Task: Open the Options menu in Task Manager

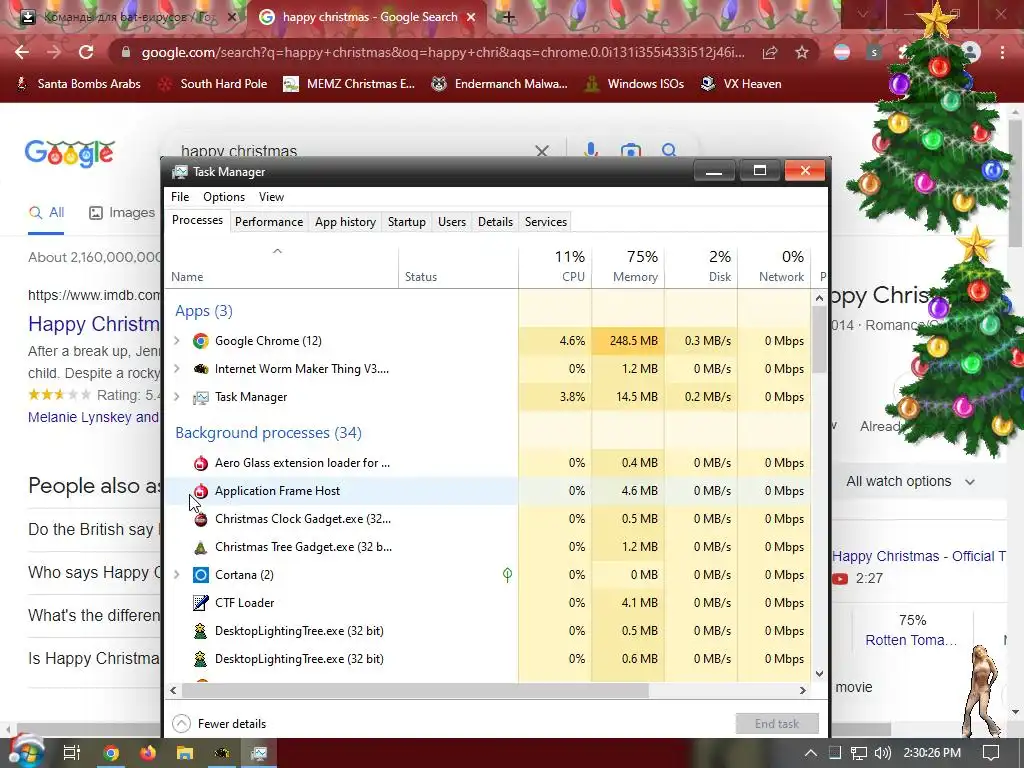Action: [x=223, y=197]
